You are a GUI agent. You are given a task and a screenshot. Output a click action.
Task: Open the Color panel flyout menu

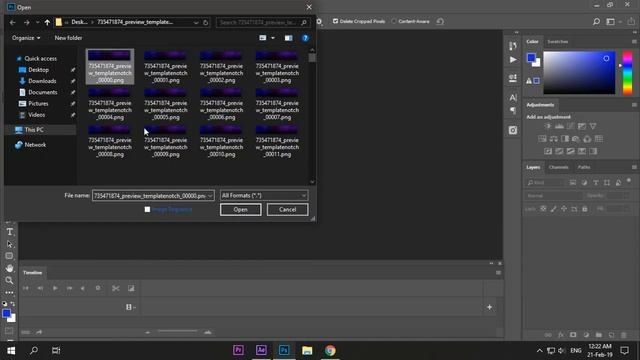[x=634, y=42]
